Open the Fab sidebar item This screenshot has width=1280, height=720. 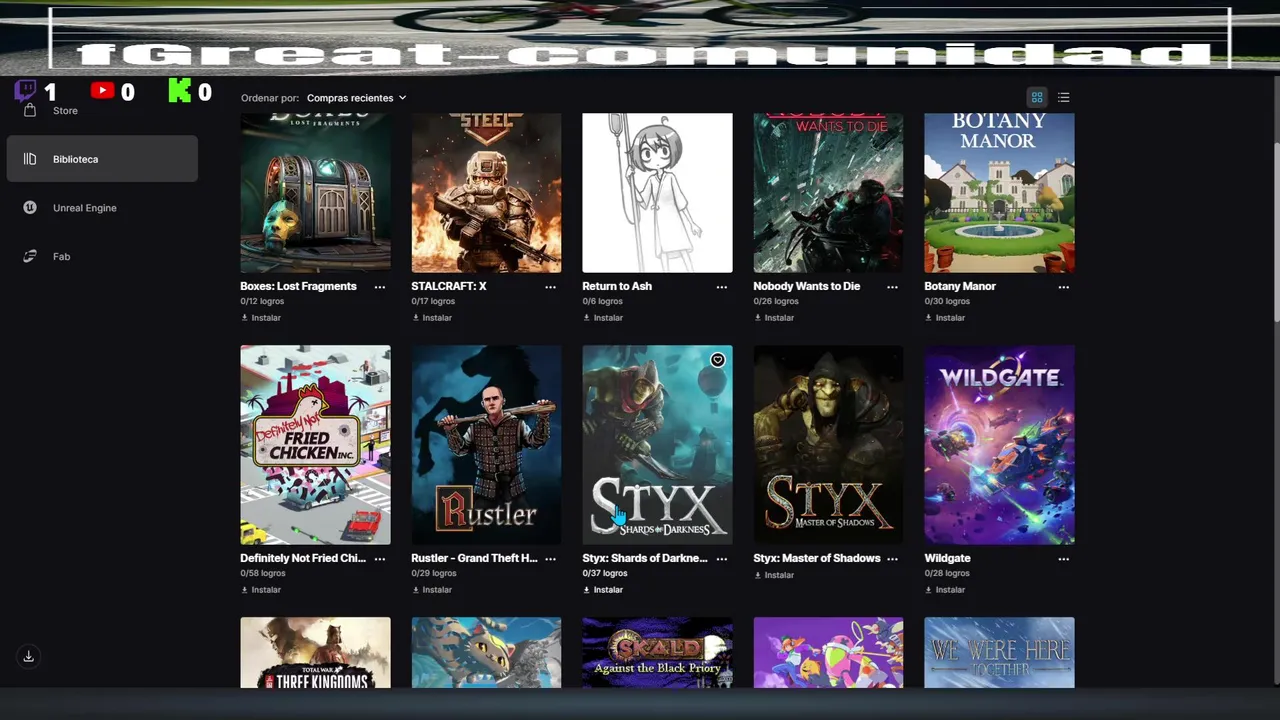coord(102,257)
